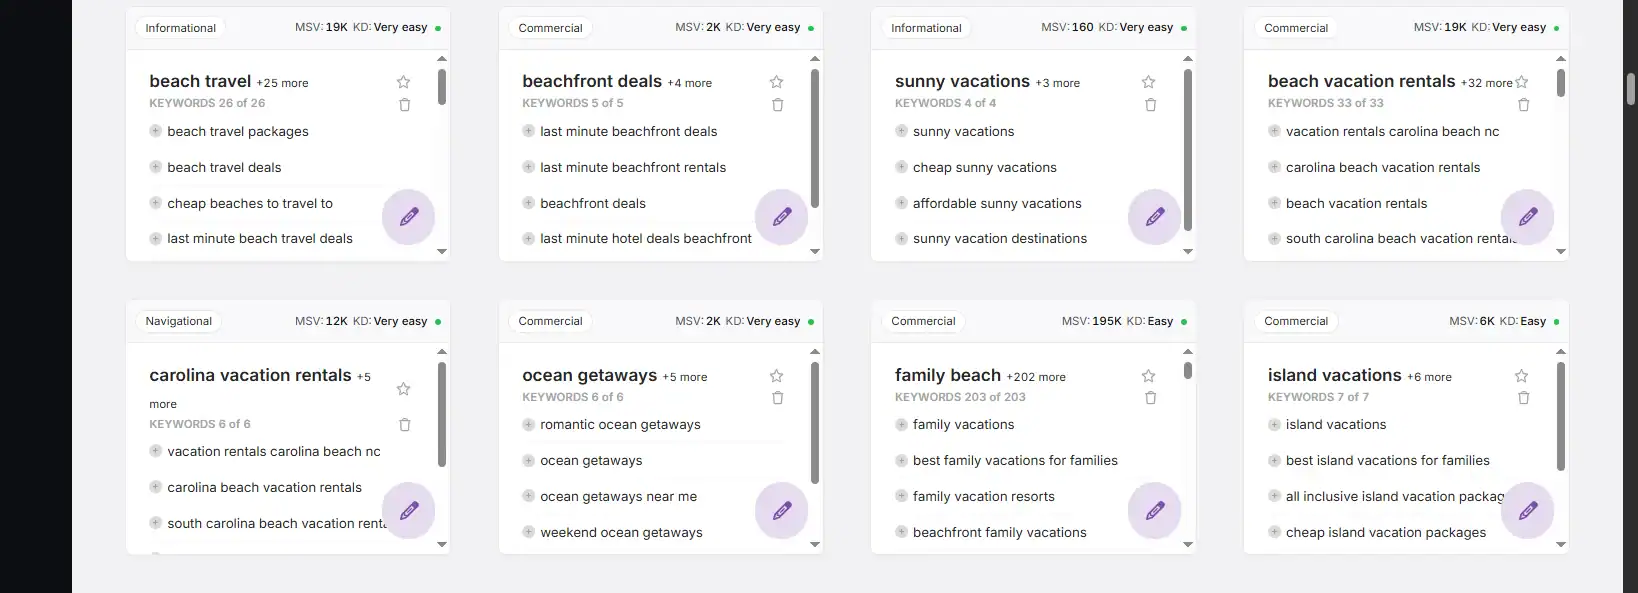The width and height of the screenshot is (1638, 593).
Task: Open pencil editor for ocean getaways cluster
Action: pos(781,510)
